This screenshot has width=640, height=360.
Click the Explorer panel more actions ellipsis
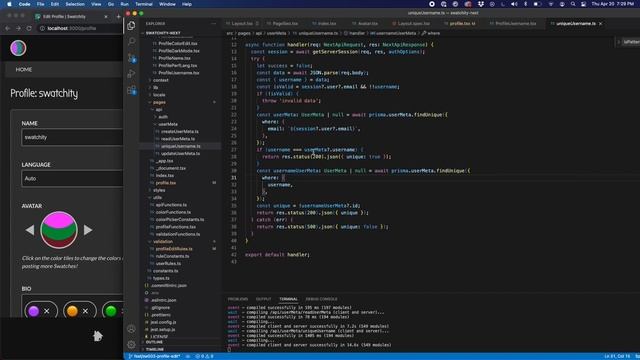(x=213, y=24)
